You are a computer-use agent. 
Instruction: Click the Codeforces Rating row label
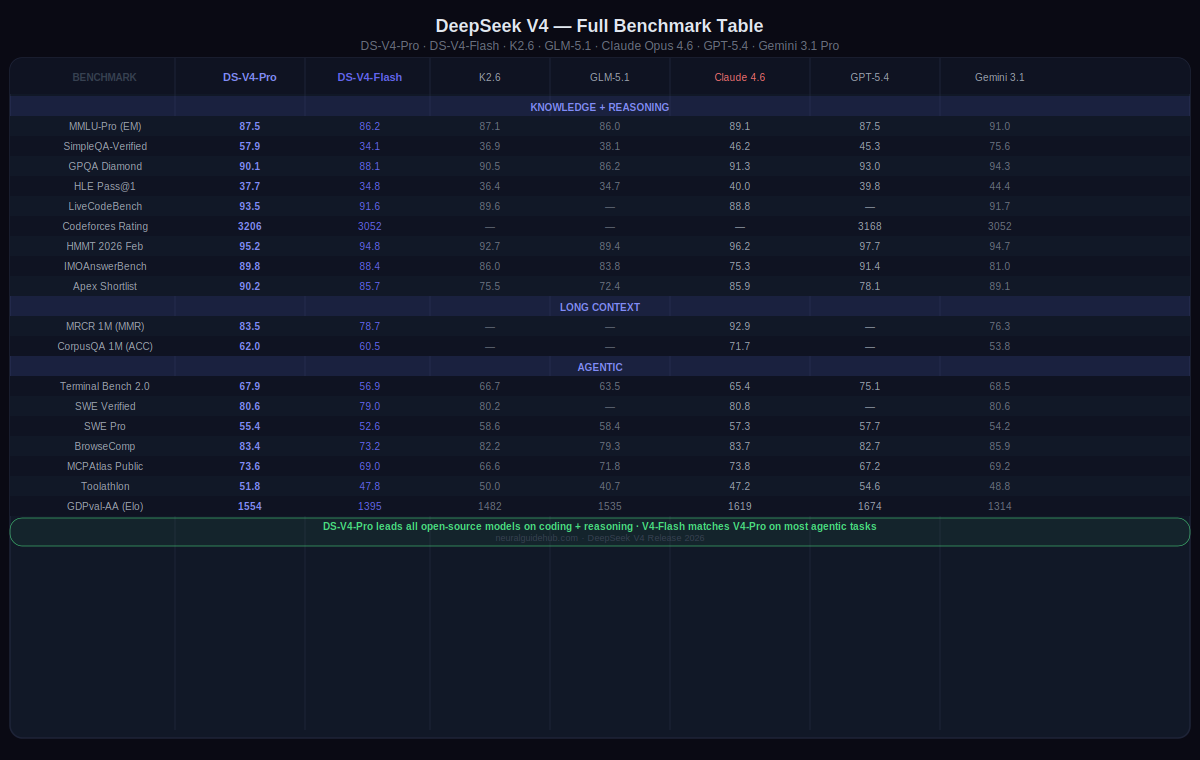pyautogui.click(x=105, y=226)
